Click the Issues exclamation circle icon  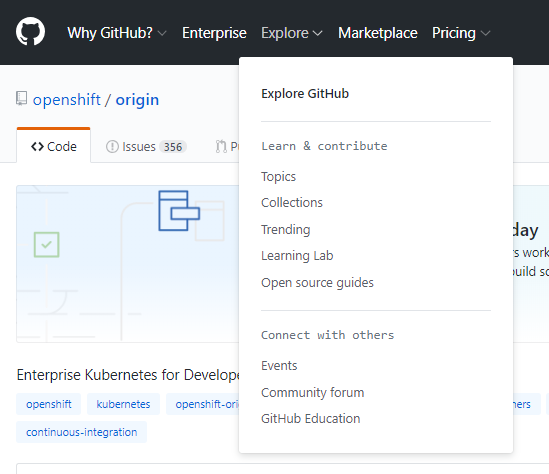click(x=112, y=146)
